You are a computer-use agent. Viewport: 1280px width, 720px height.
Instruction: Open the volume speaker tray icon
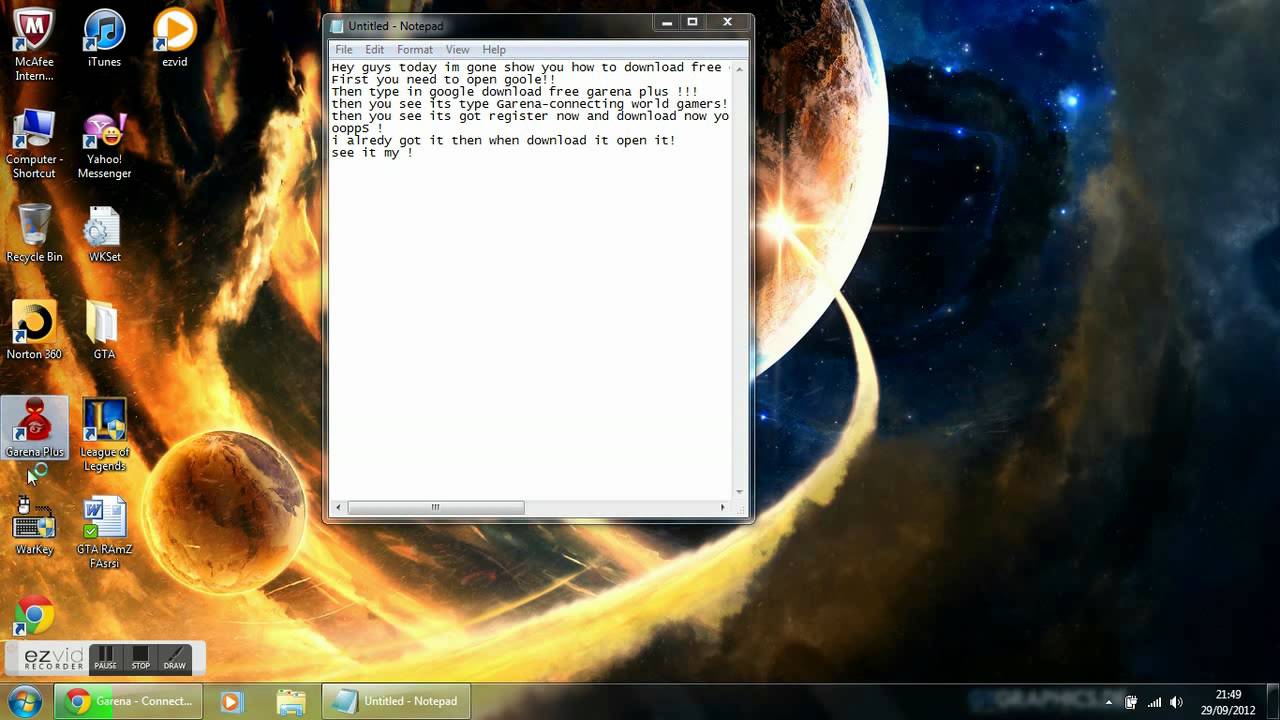click(x=1177, y=702)
